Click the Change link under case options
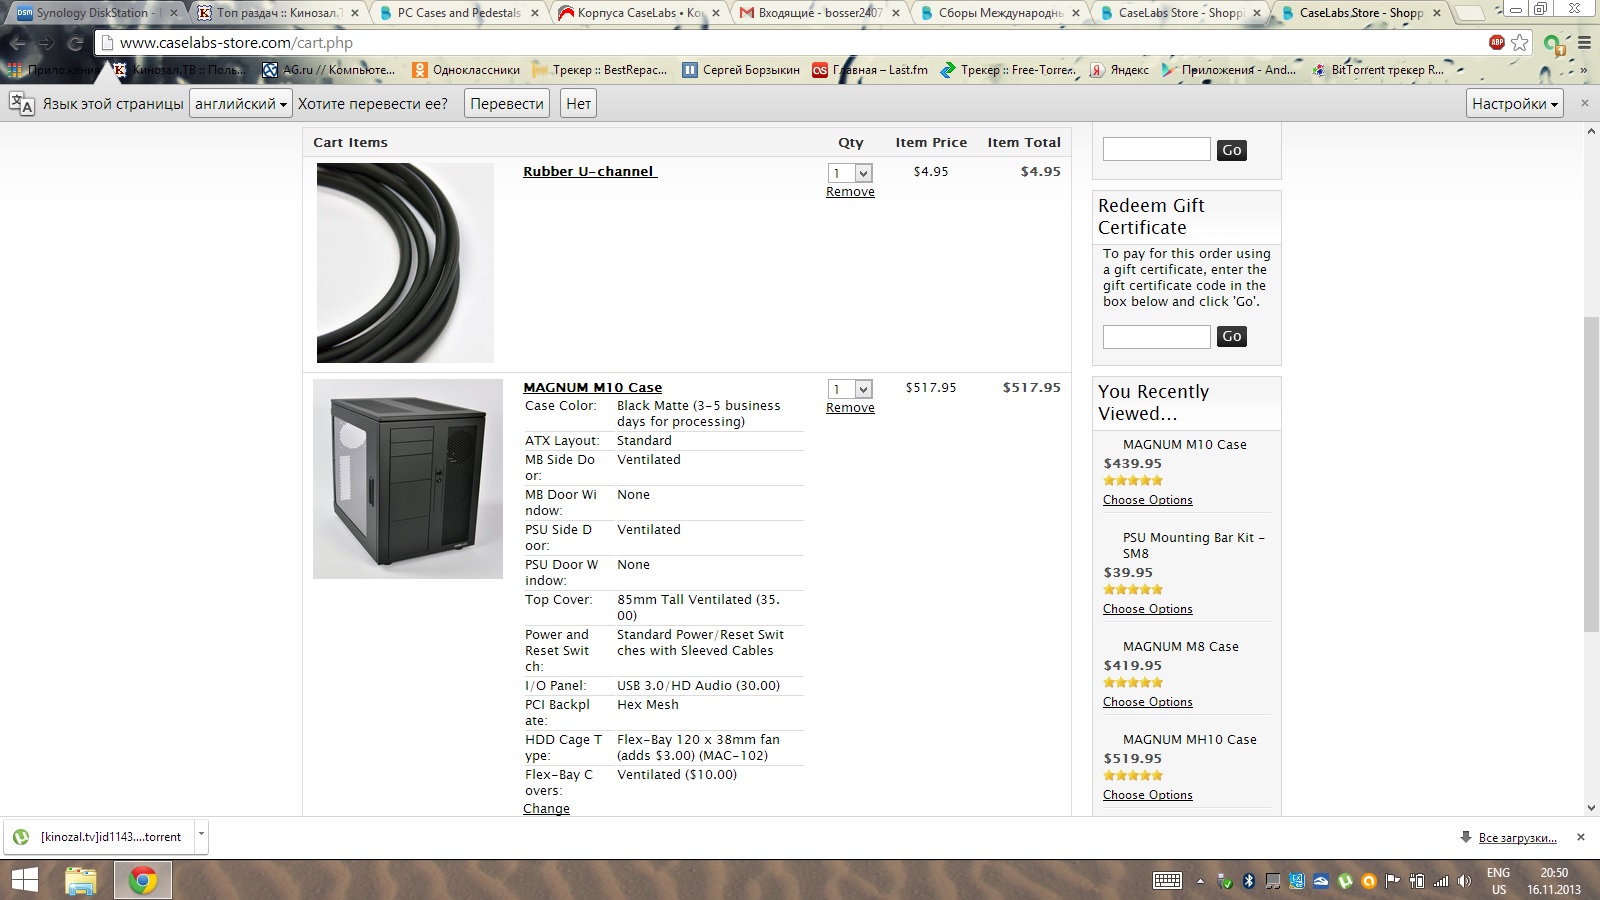1600x900 pixels. pos(546,809)
